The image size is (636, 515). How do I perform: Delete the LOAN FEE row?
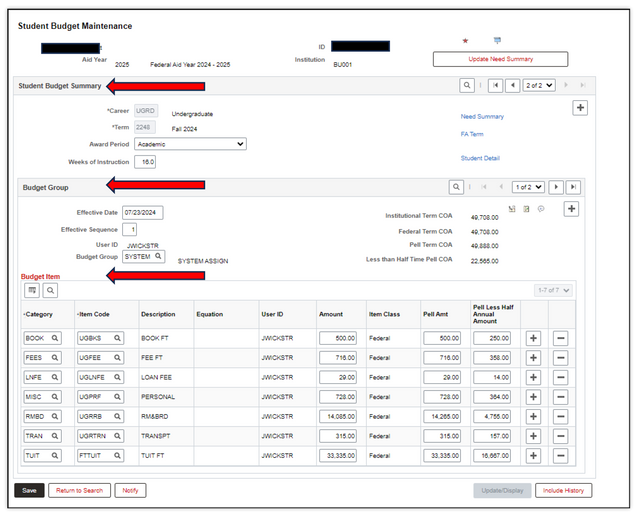coord(561,377)
